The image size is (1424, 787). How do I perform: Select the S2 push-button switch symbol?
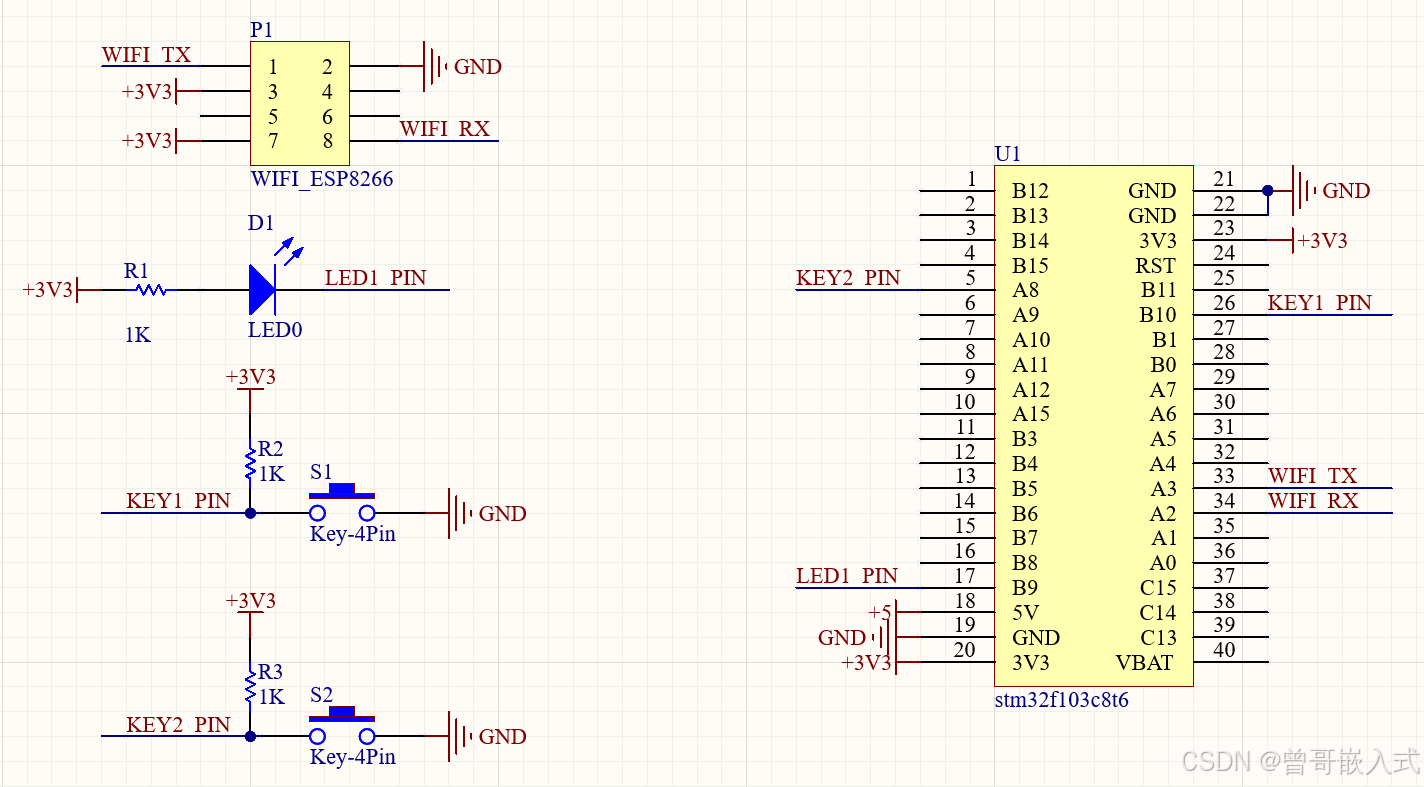[x=342, y=725]
